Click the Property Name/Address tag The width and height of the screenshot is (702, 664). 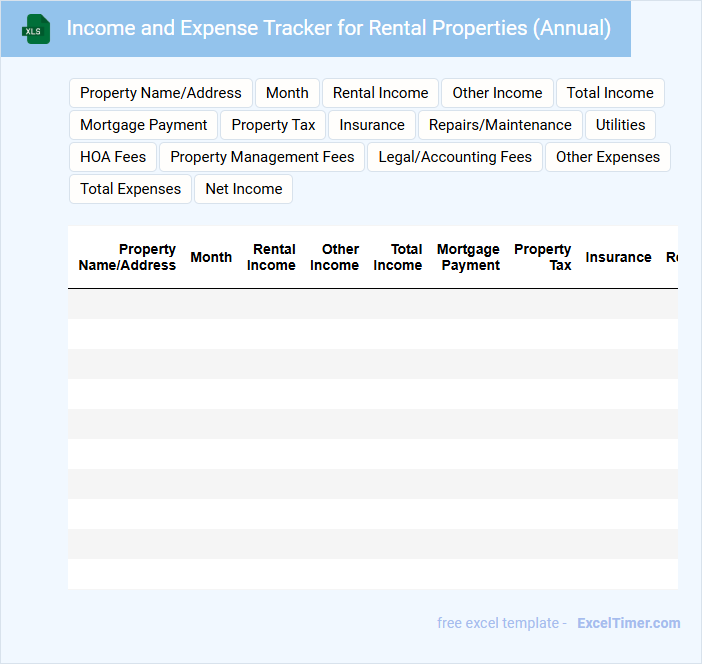(x=161, y=93)
